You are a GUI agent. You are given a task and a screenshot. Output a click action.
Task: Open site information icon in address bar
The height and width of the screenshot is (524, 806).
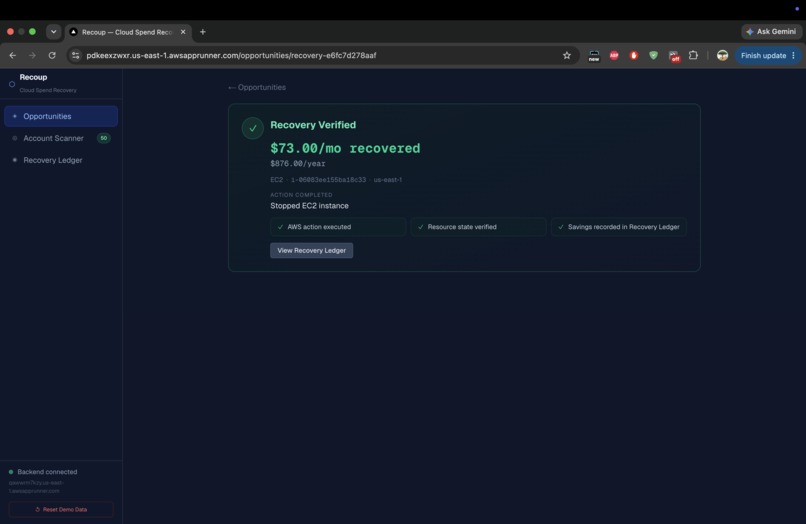76,56
